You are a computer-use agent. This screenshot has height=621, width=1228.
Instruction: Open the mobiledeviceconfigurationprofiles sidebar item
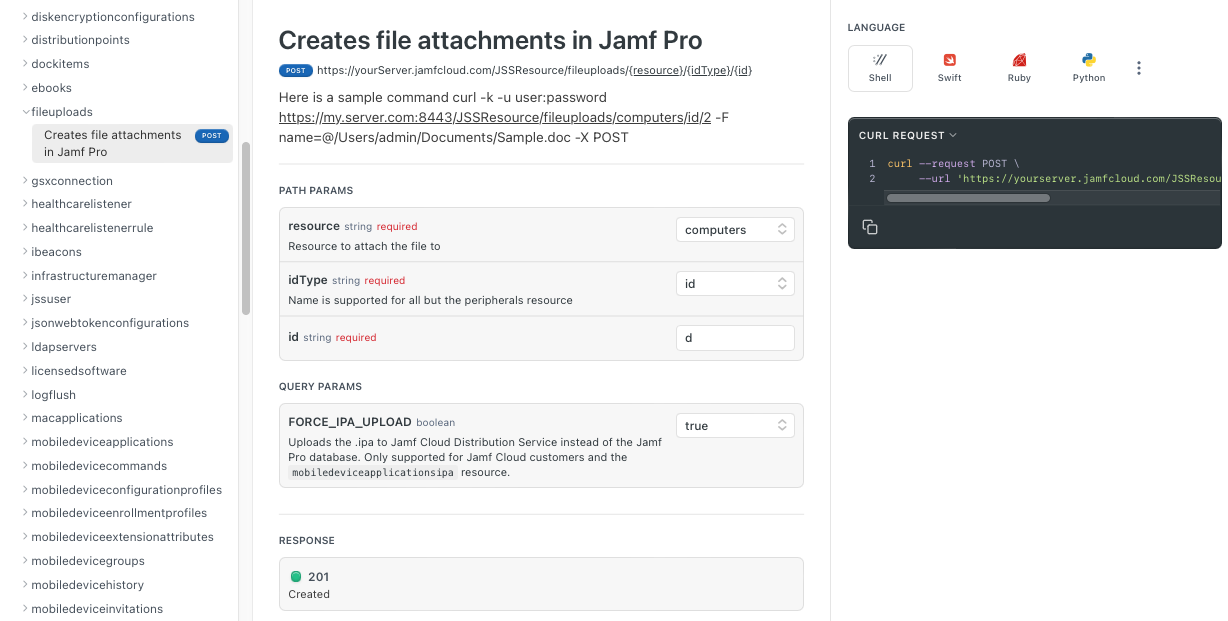(127, 490)
